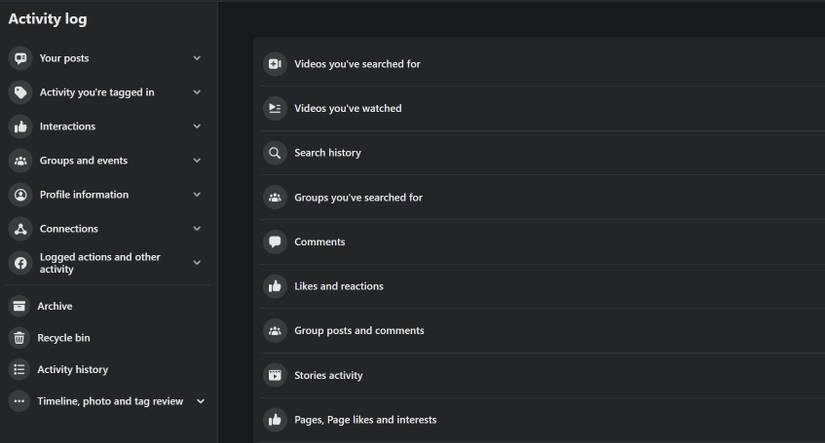Expand the Interactions chevron
This screenshot has width=825, height=443.
coord(197,126)
